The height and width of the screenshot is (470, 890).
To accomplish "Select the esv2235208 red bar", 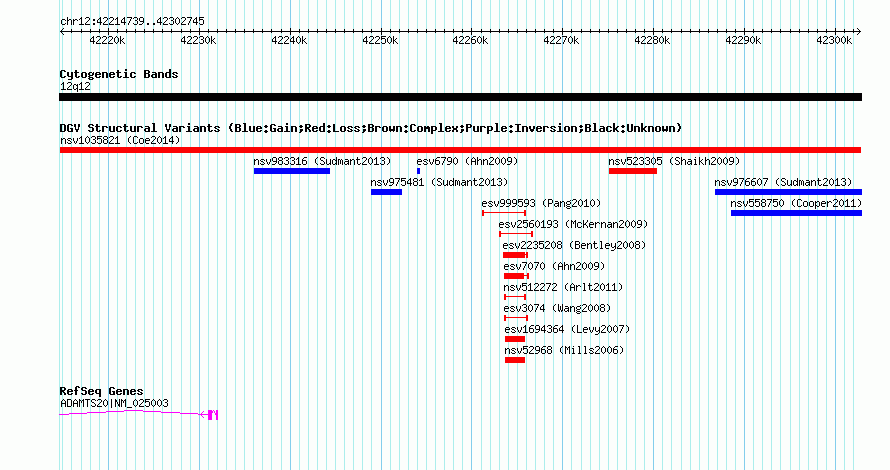I will (x=515, y=255).
